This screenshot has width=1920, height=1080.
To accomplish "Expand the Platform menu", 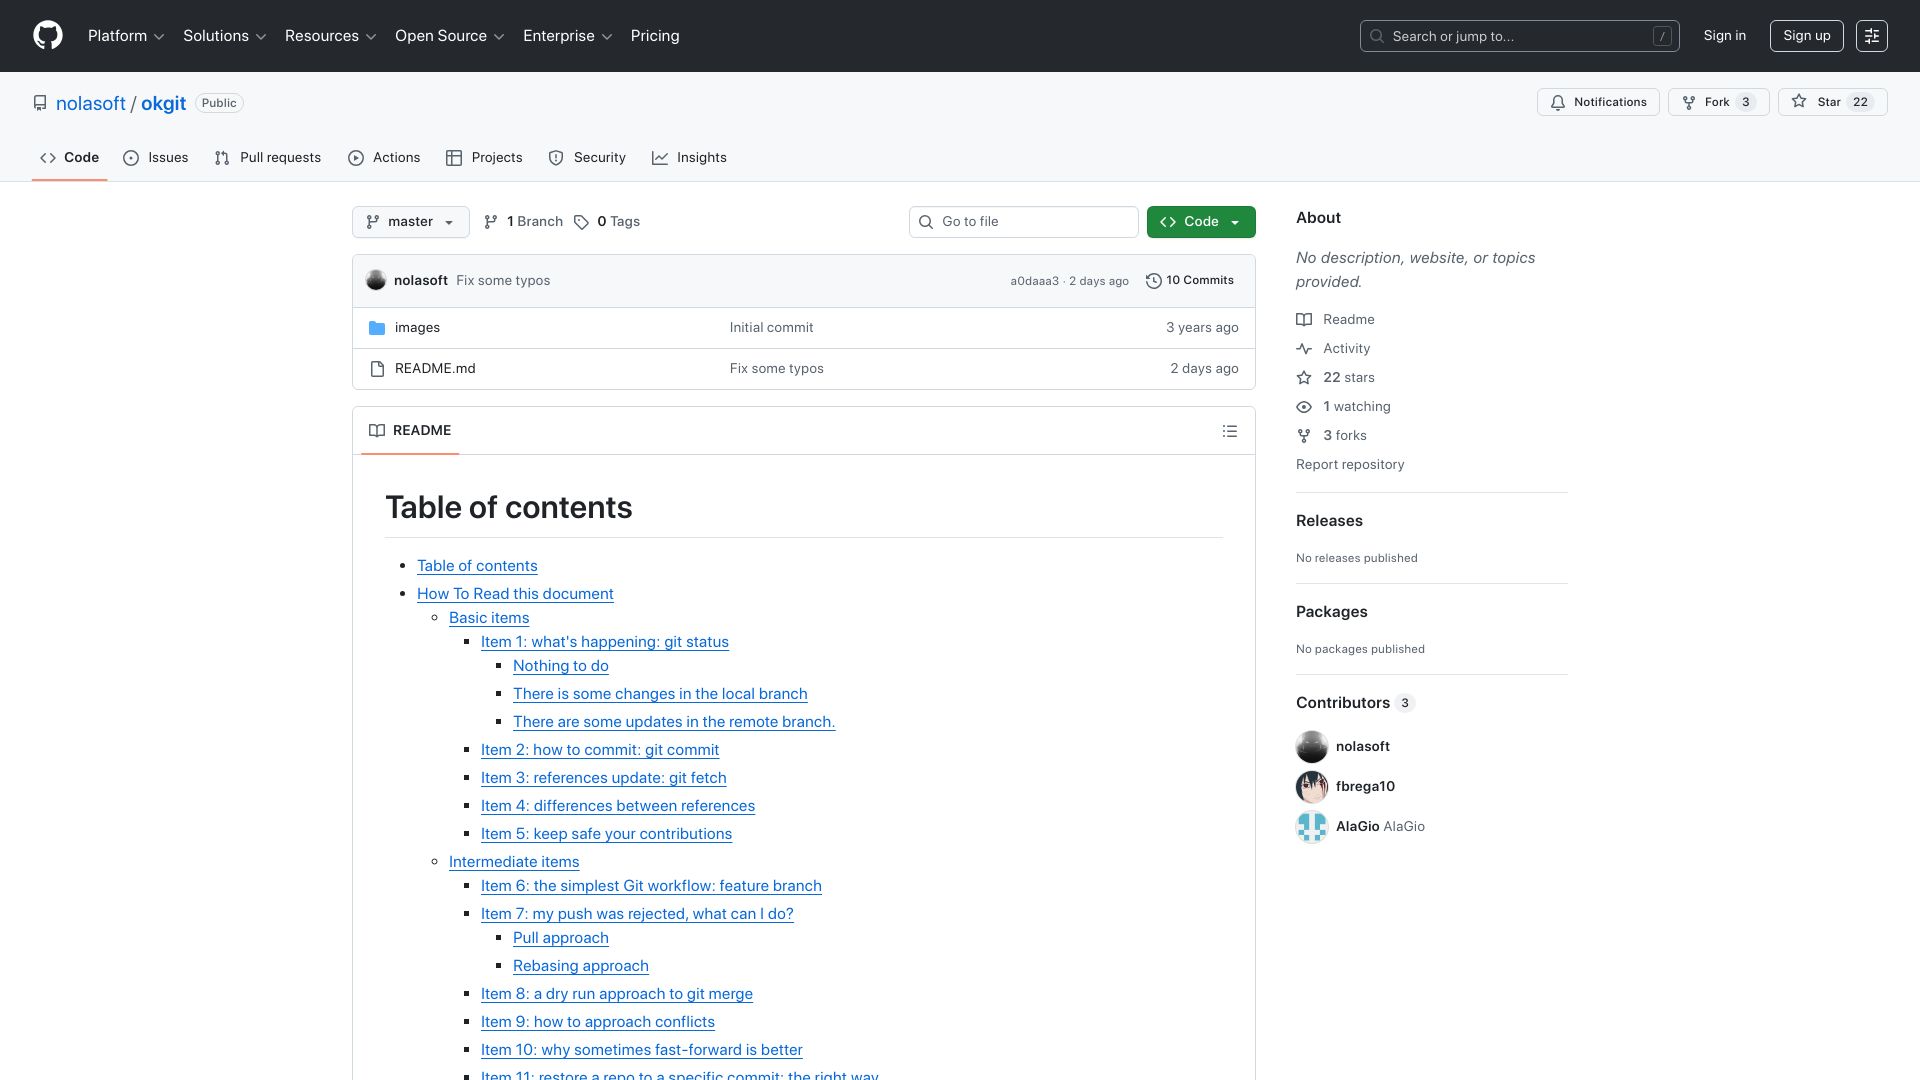I will [126, 36].
